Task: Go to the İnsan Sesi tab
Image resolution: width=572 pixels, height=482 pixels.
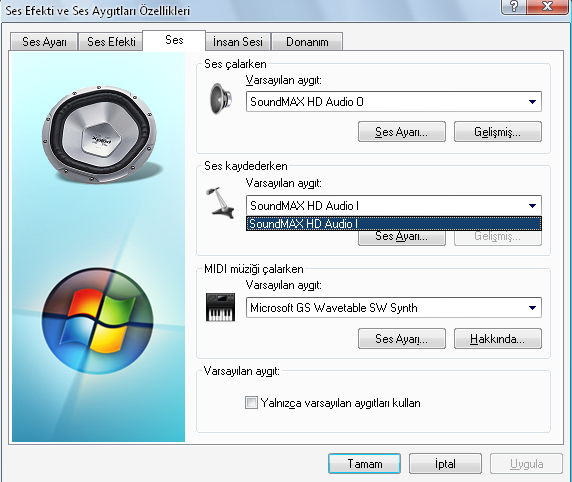Action: pos(238,42)
